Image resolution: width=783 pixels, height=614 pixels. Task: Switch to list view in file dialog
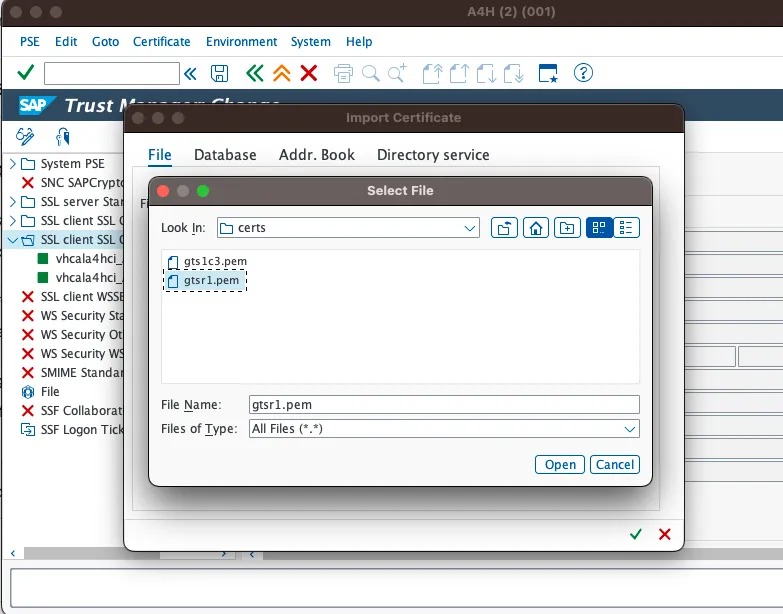click(599, 228)
